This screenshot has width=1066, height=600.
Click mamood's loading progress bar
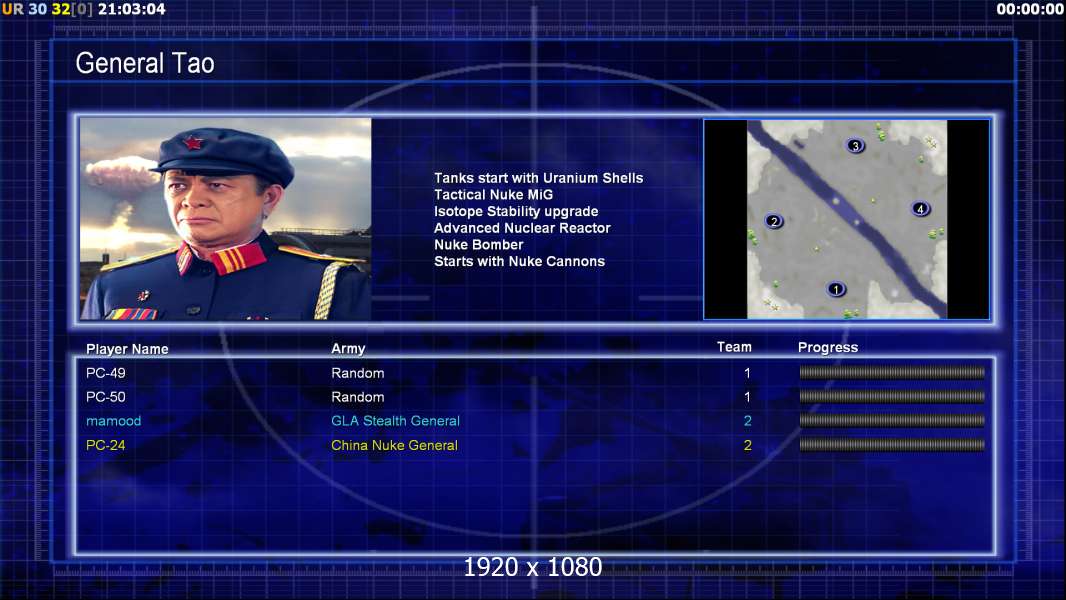pos(892,421)
